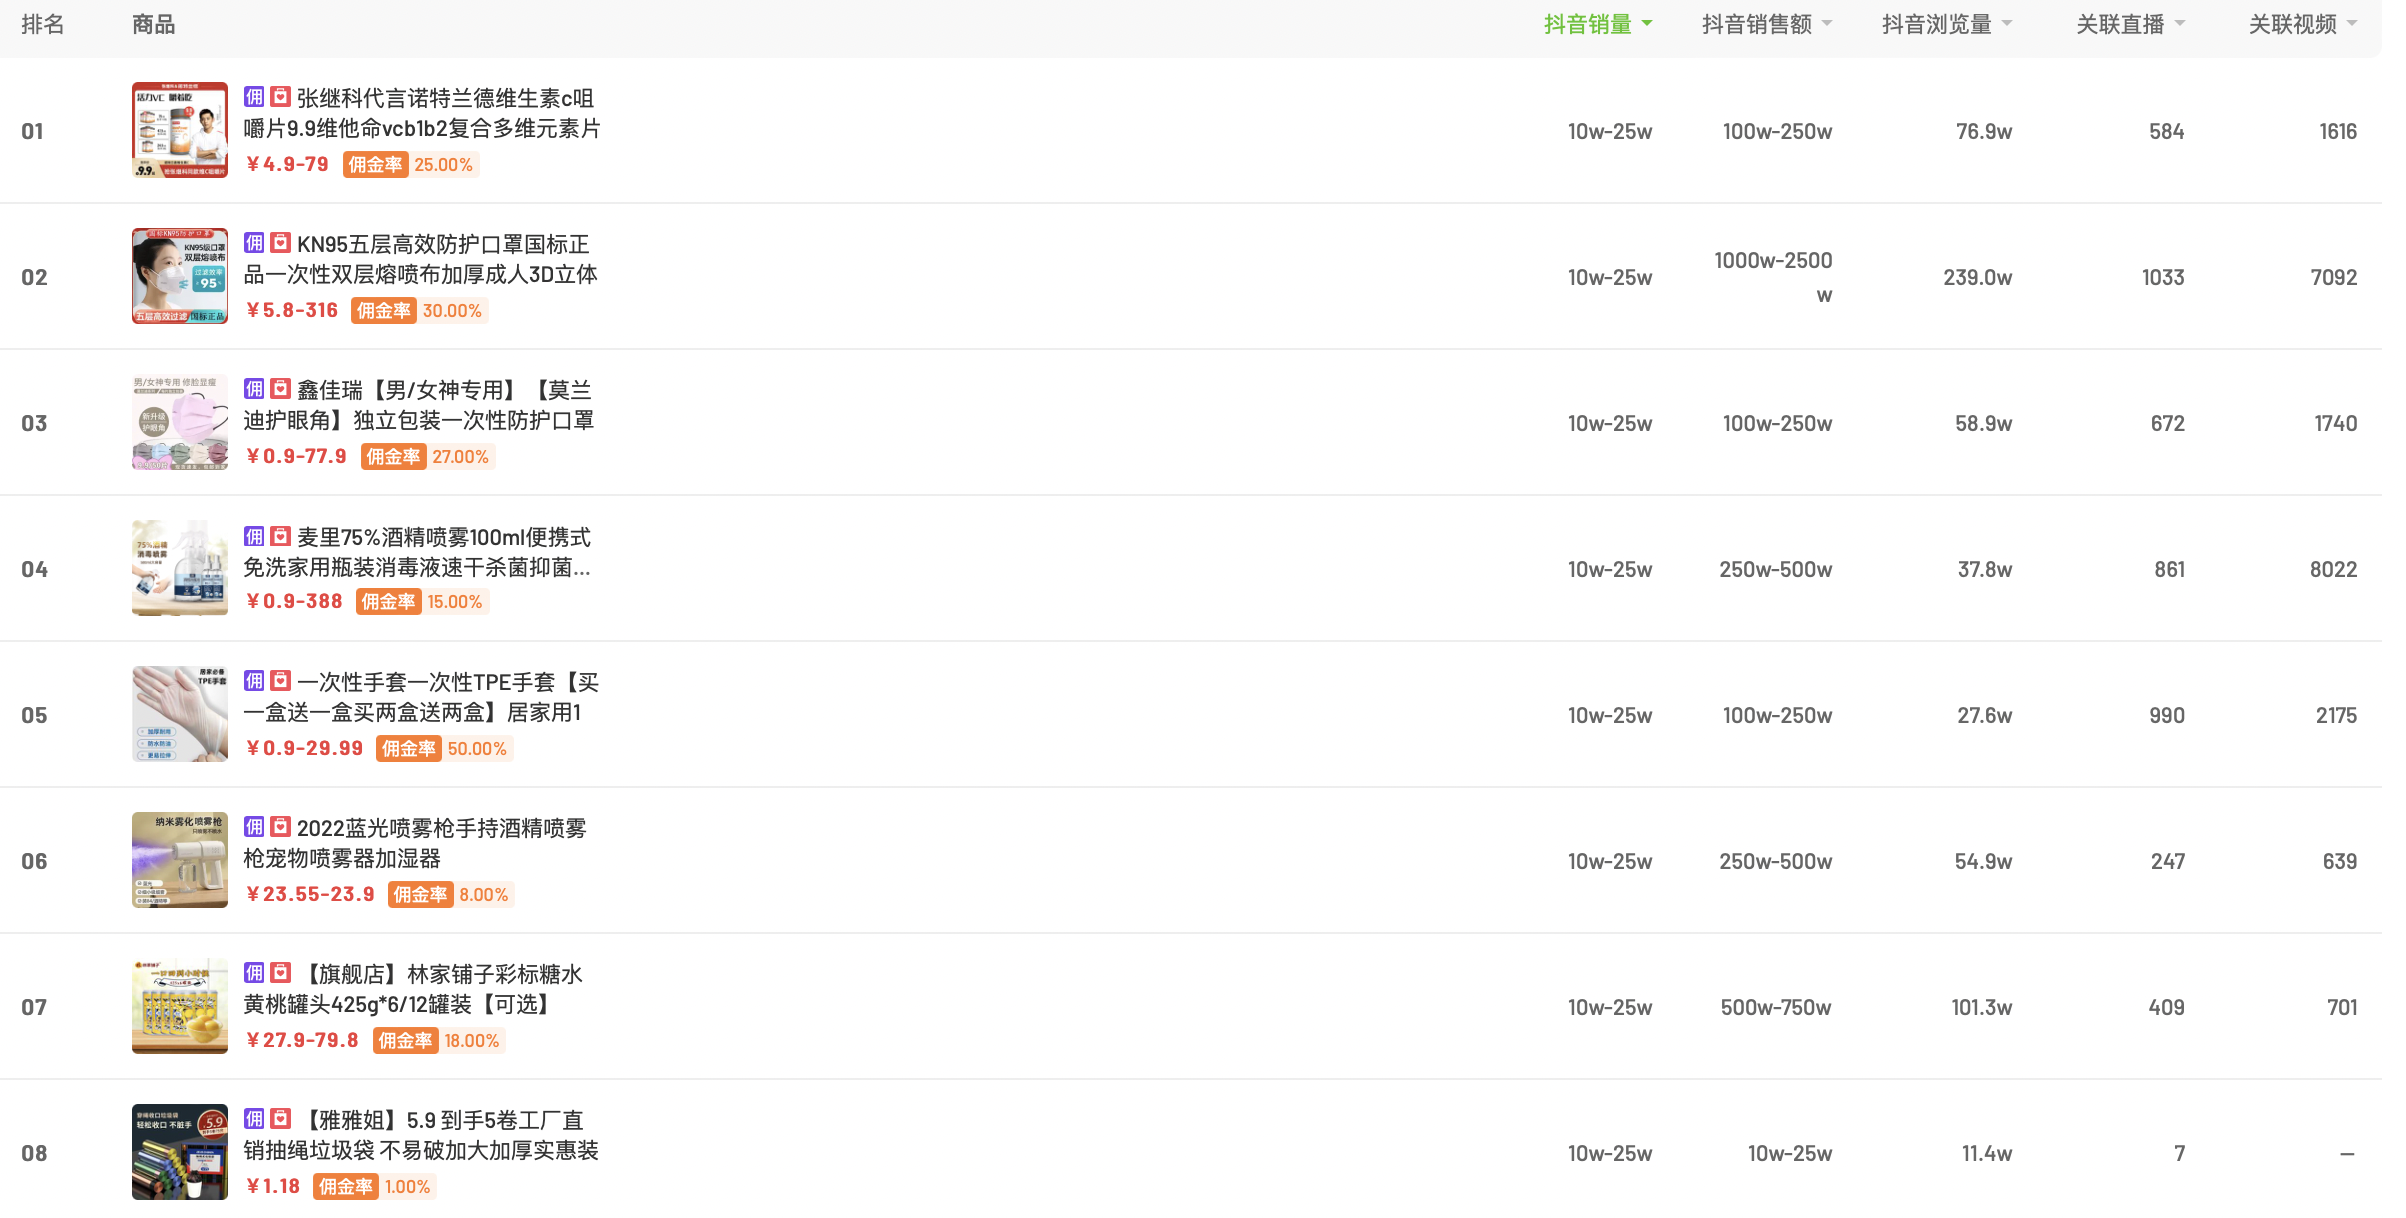Viewport: 2406px width, 1218px height.
Task: Toggle the 抖音浏览量 sort arrow
Action: coord(2007,24)
